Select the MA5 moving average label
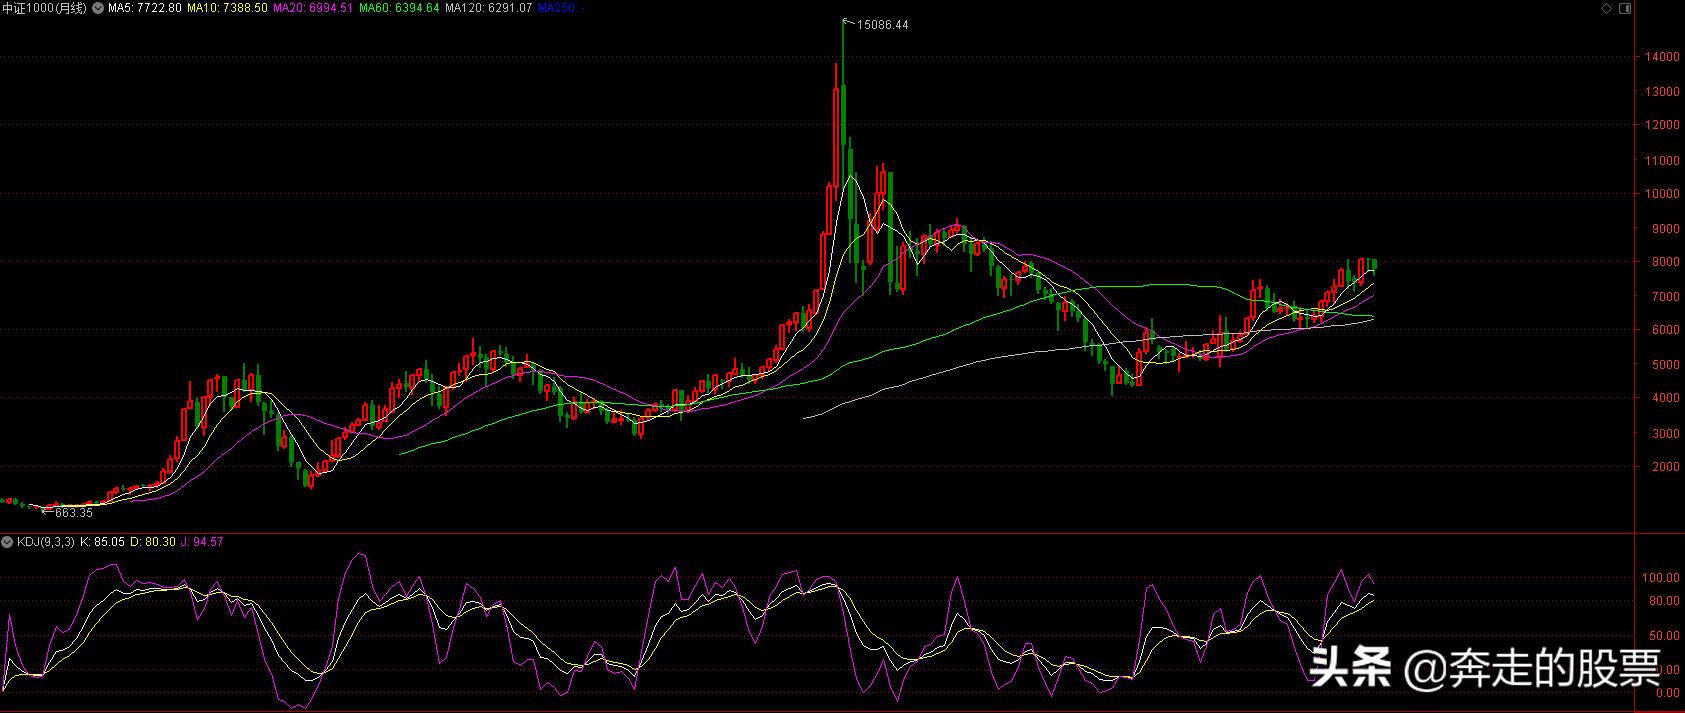 [x=146, y=8]
